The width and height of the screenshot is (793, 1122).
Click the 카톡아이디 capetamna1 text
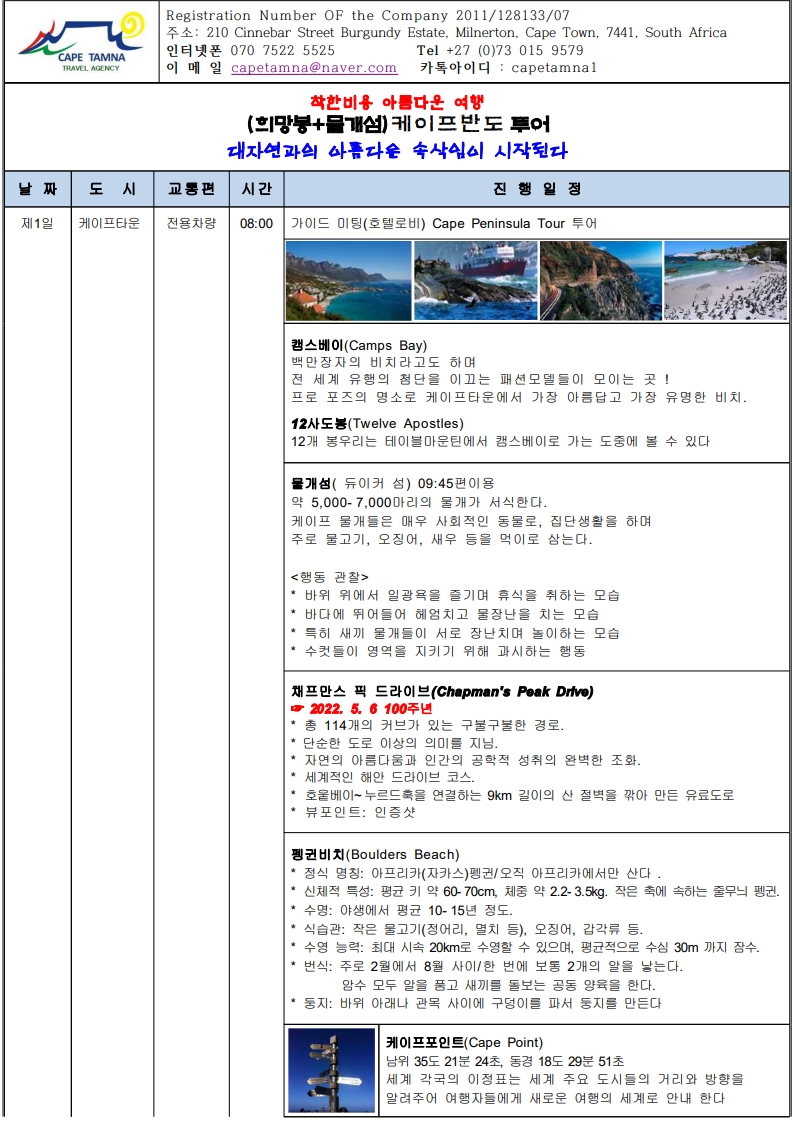click(508, 68)
